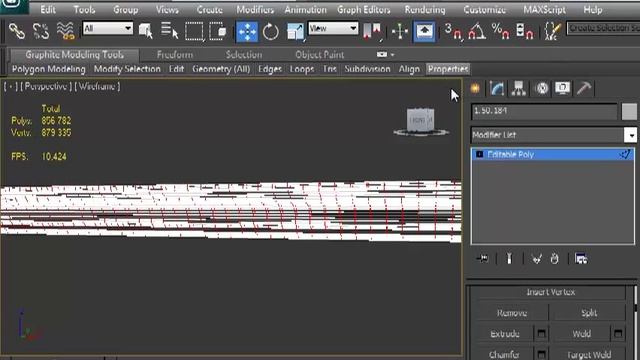640x360 pixels.
Task: Open the Create command panel tab
Action: [x=475, y=89]
